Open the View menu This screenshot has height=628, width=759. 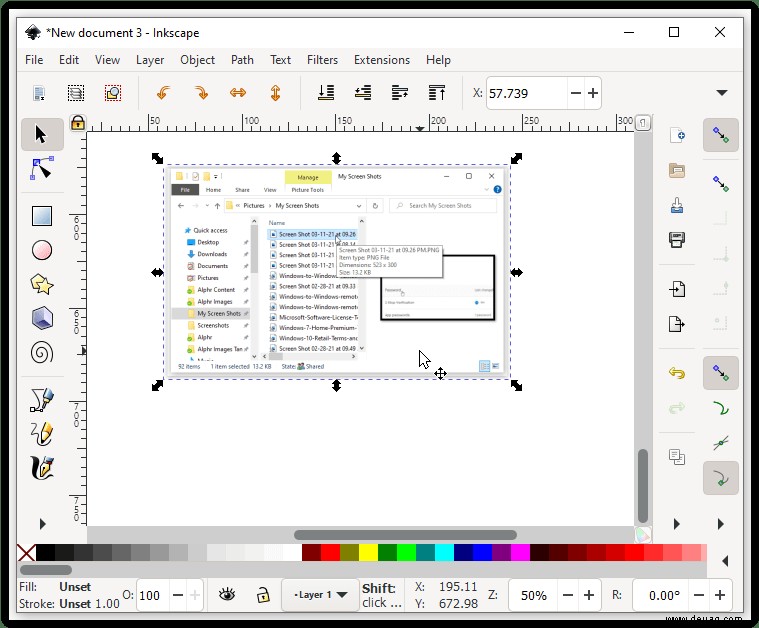[x=107, y=60]
